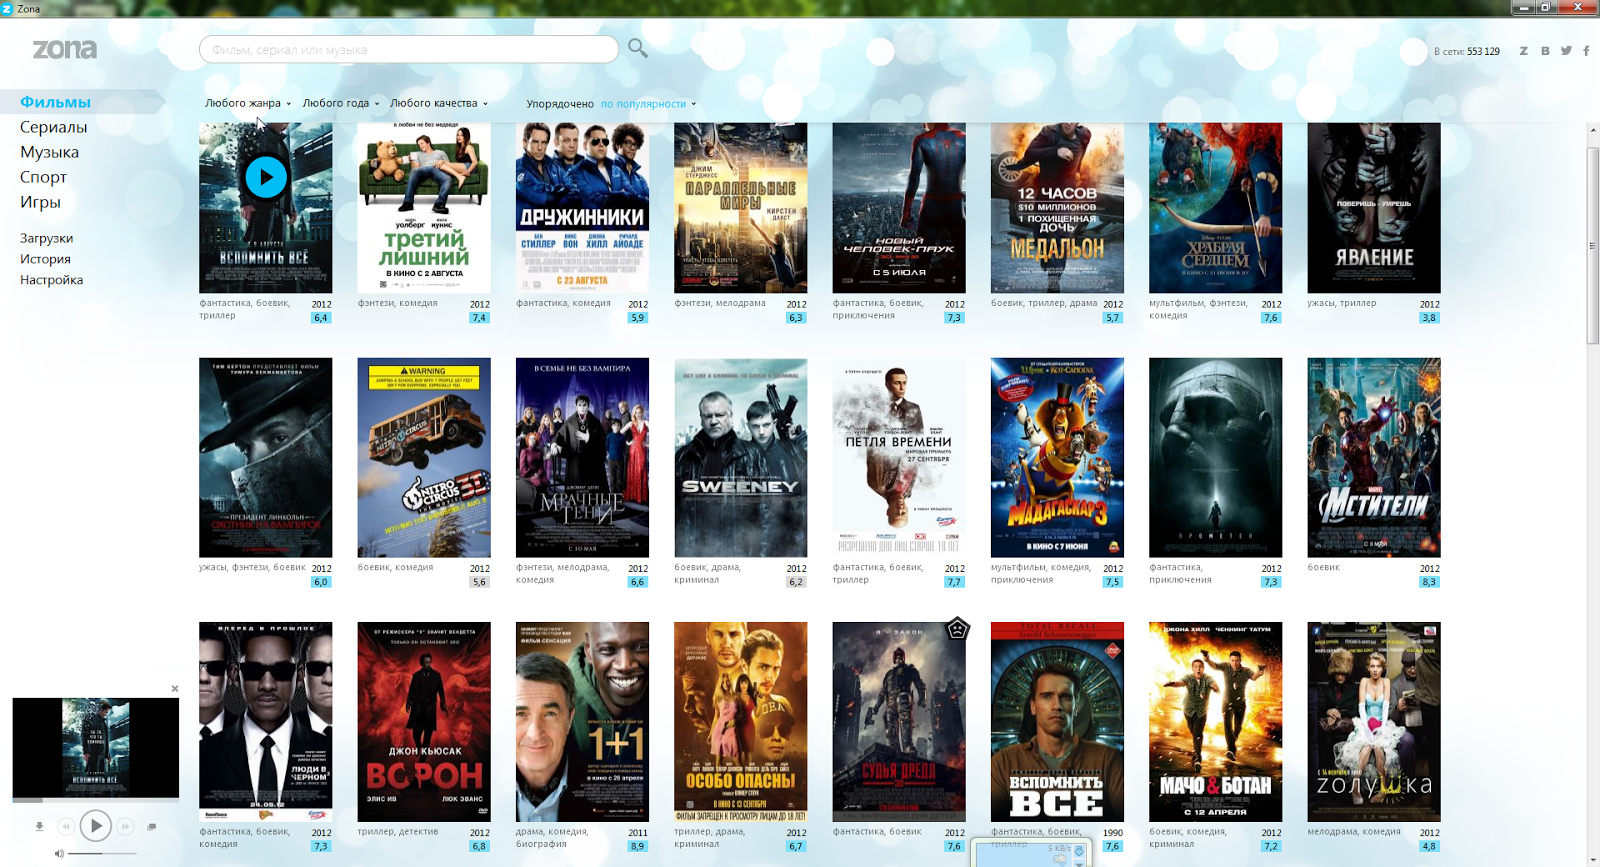The height and width of the screenshot is (867, 1600).
Task: Open the История page
Action: [46, 259]
